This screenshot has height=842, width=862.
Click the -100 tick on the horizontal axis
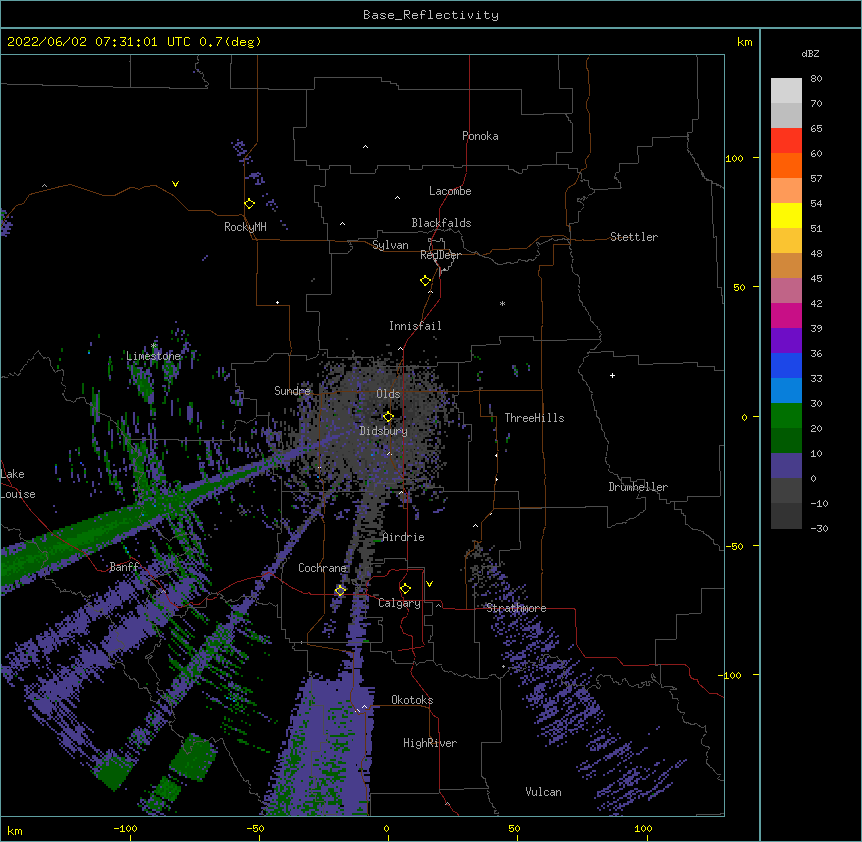click(125, 828)
